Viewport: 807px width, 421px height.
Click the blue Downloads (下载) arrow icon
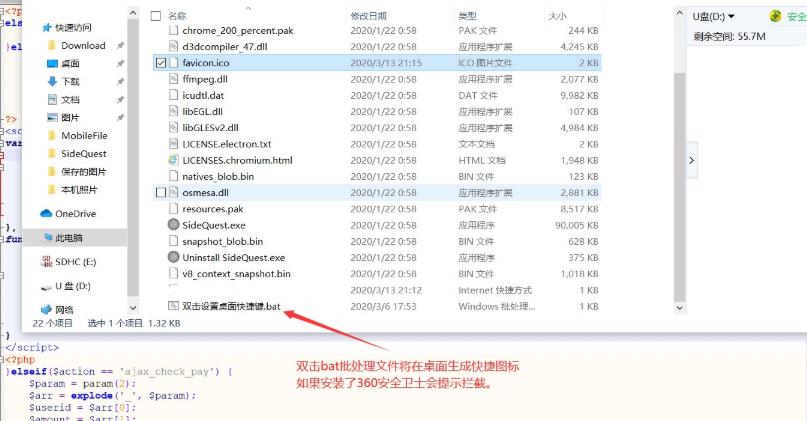52,81
